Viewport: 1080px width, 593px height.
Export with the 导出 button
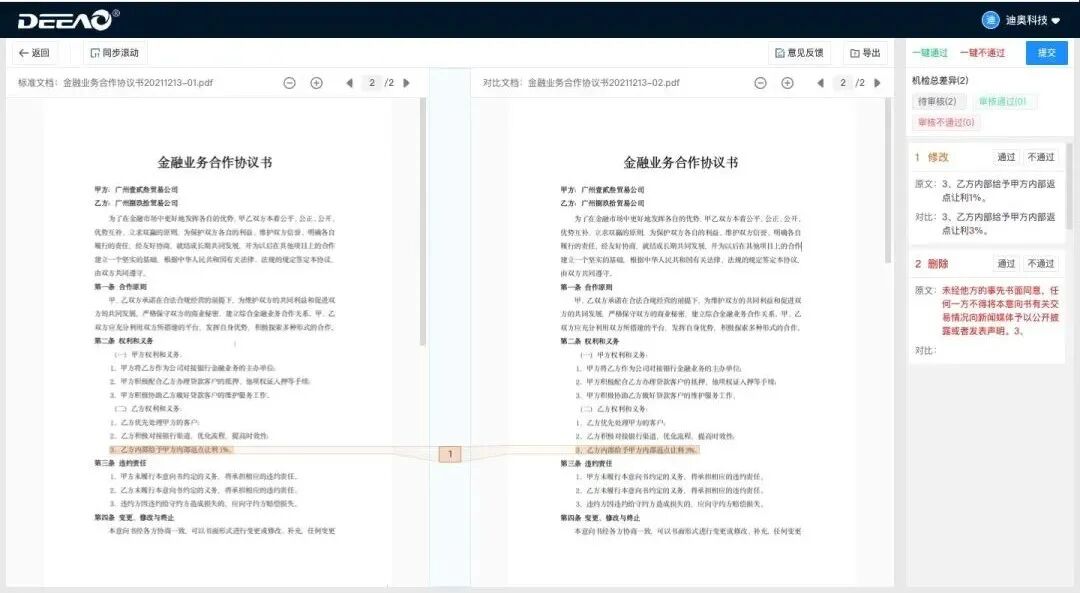(865, 53)
